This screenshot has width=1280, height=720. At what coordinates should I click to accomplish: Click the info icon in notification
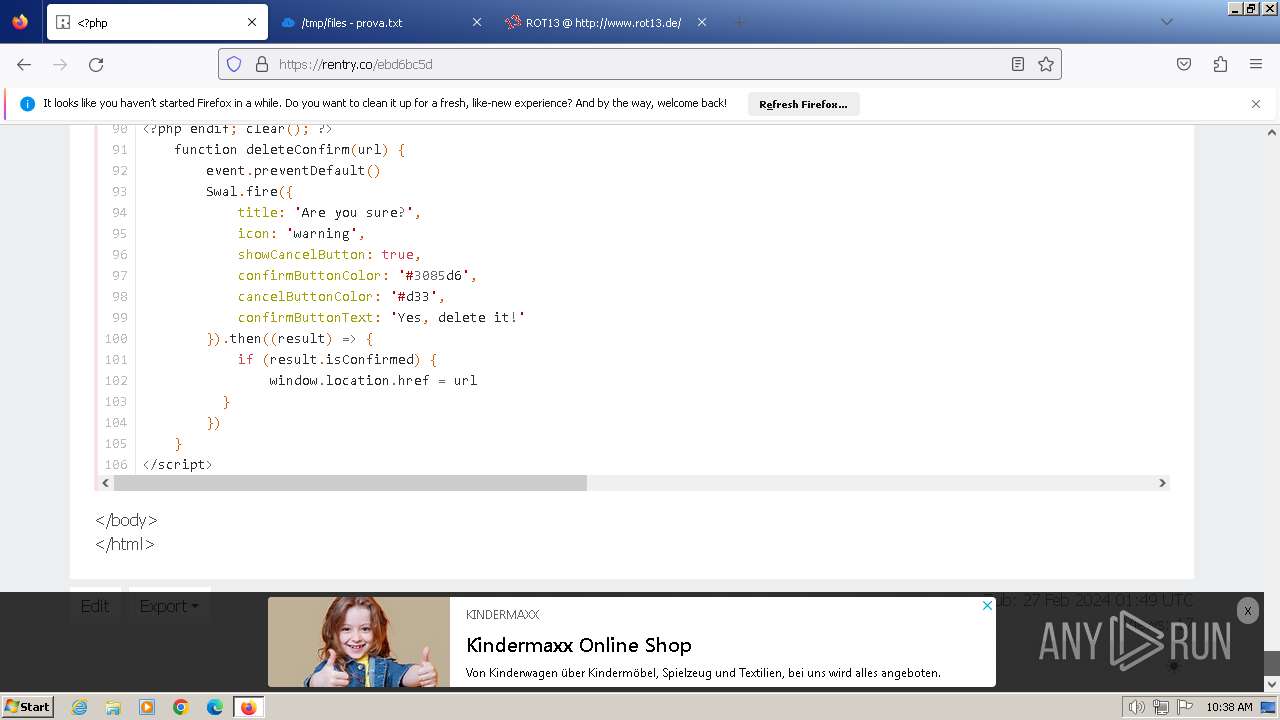point(27,104)
